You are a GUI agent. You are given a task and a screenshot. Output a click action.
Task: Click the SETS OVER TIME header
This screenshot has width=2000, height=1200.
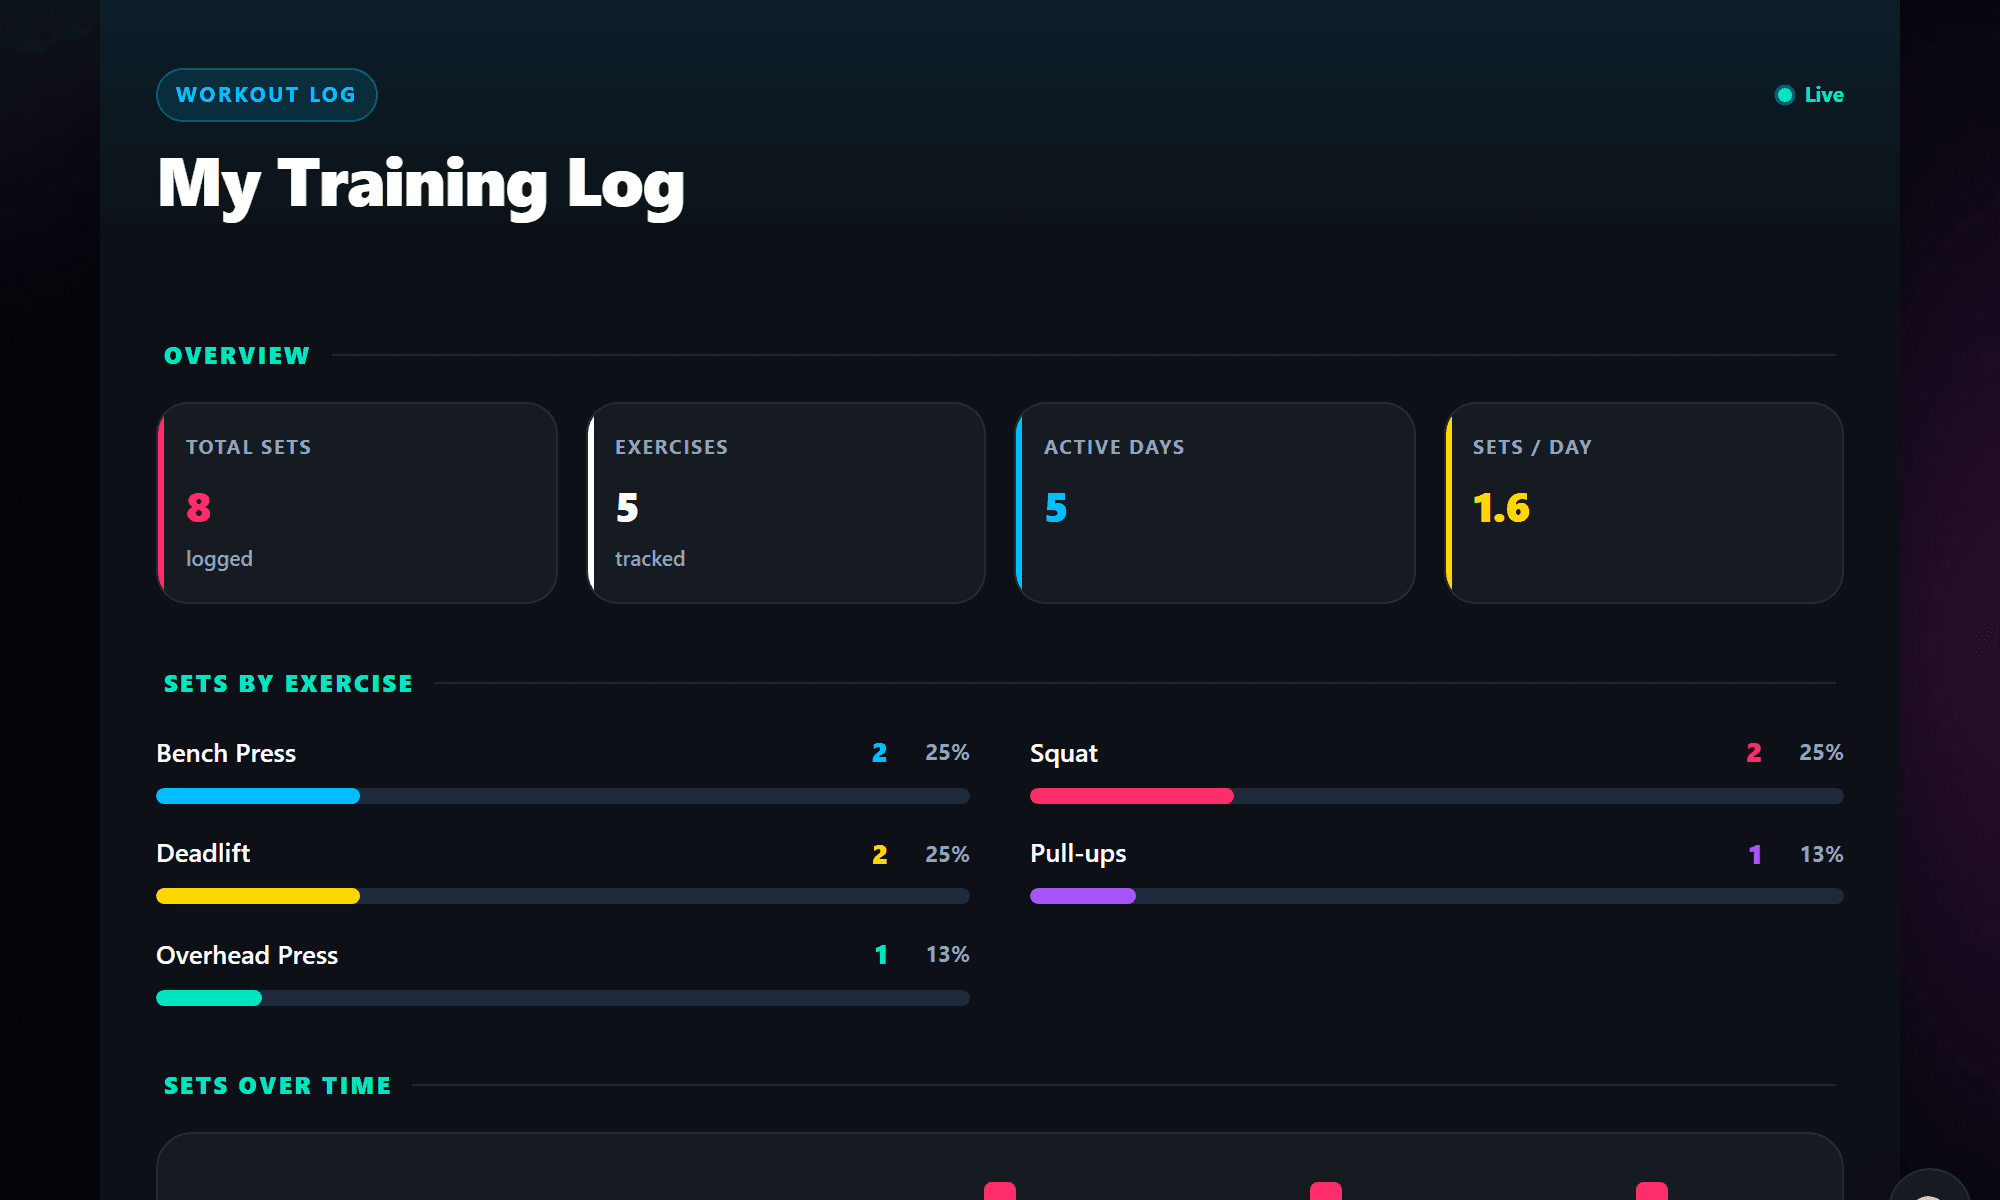[x=277, y=1086]
